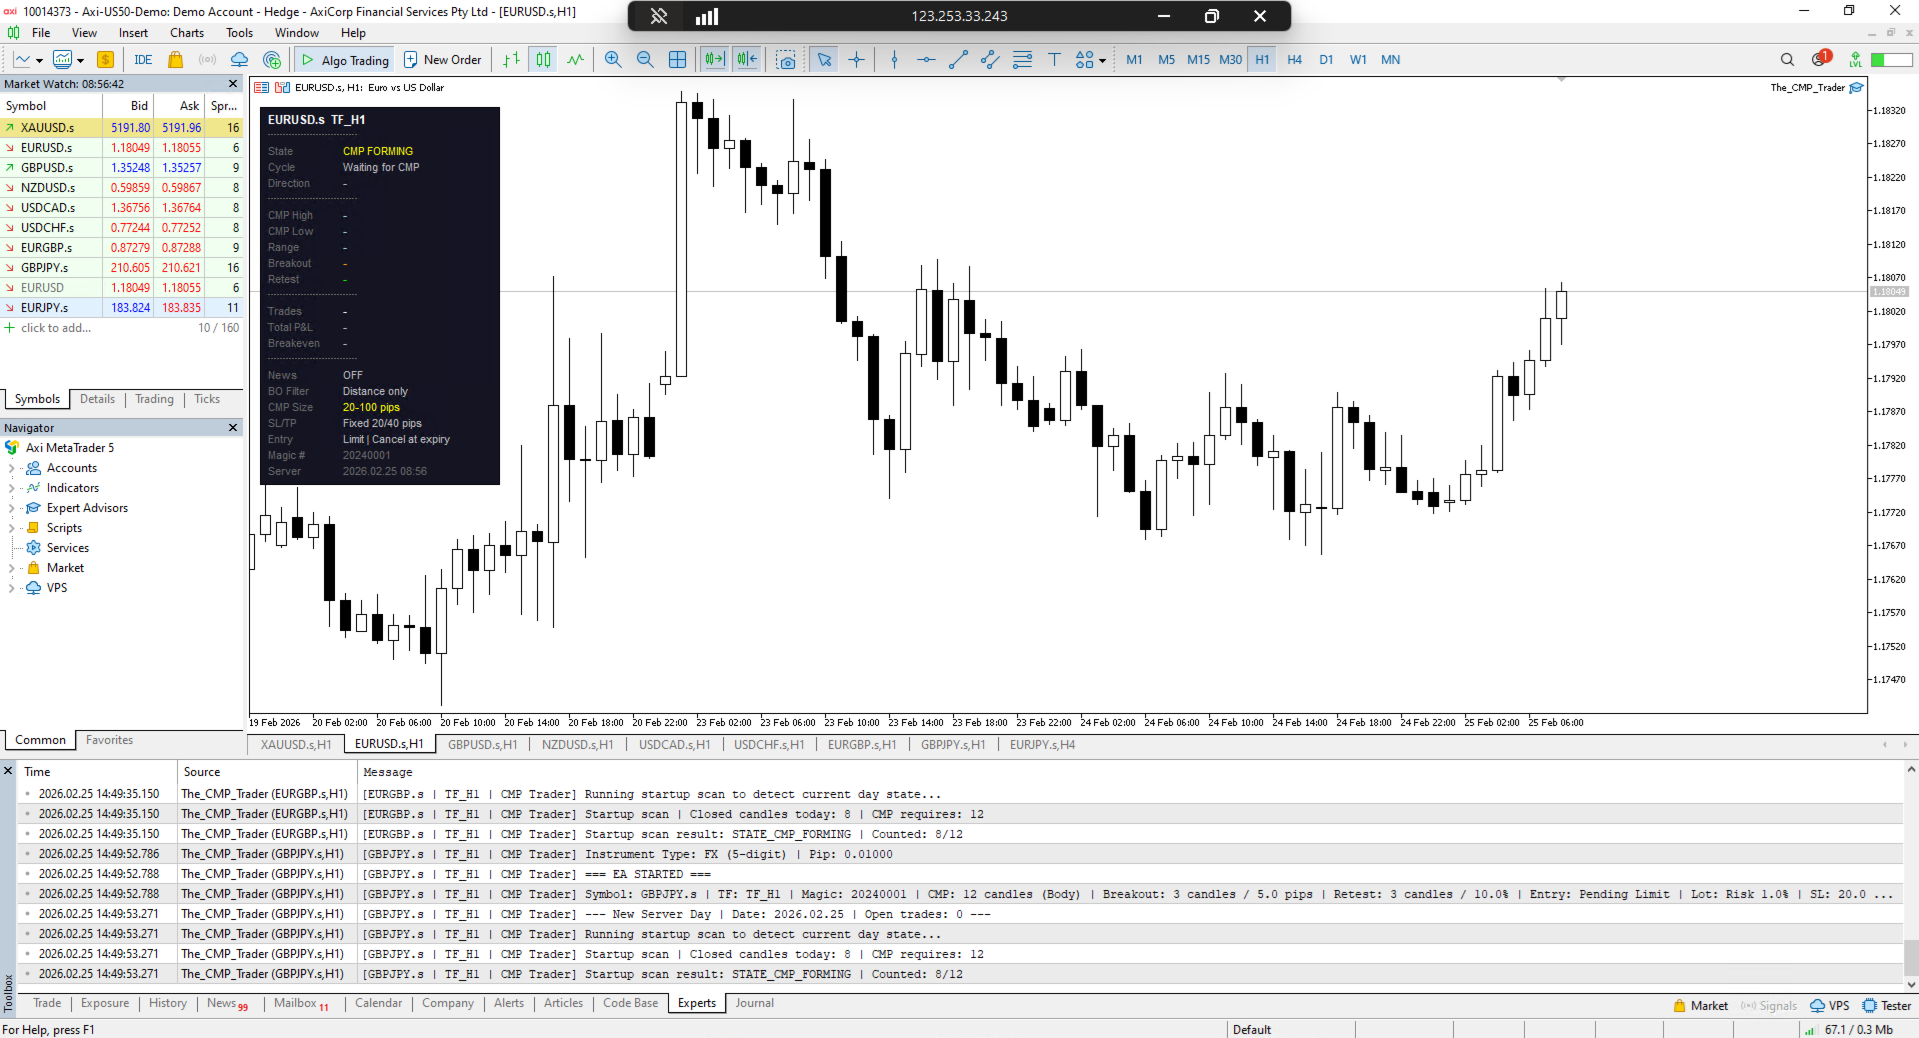The width and height of the screenshot is (1919, 1038).
Task: Select the D1 timeframe
Action: coord(1326,60)
